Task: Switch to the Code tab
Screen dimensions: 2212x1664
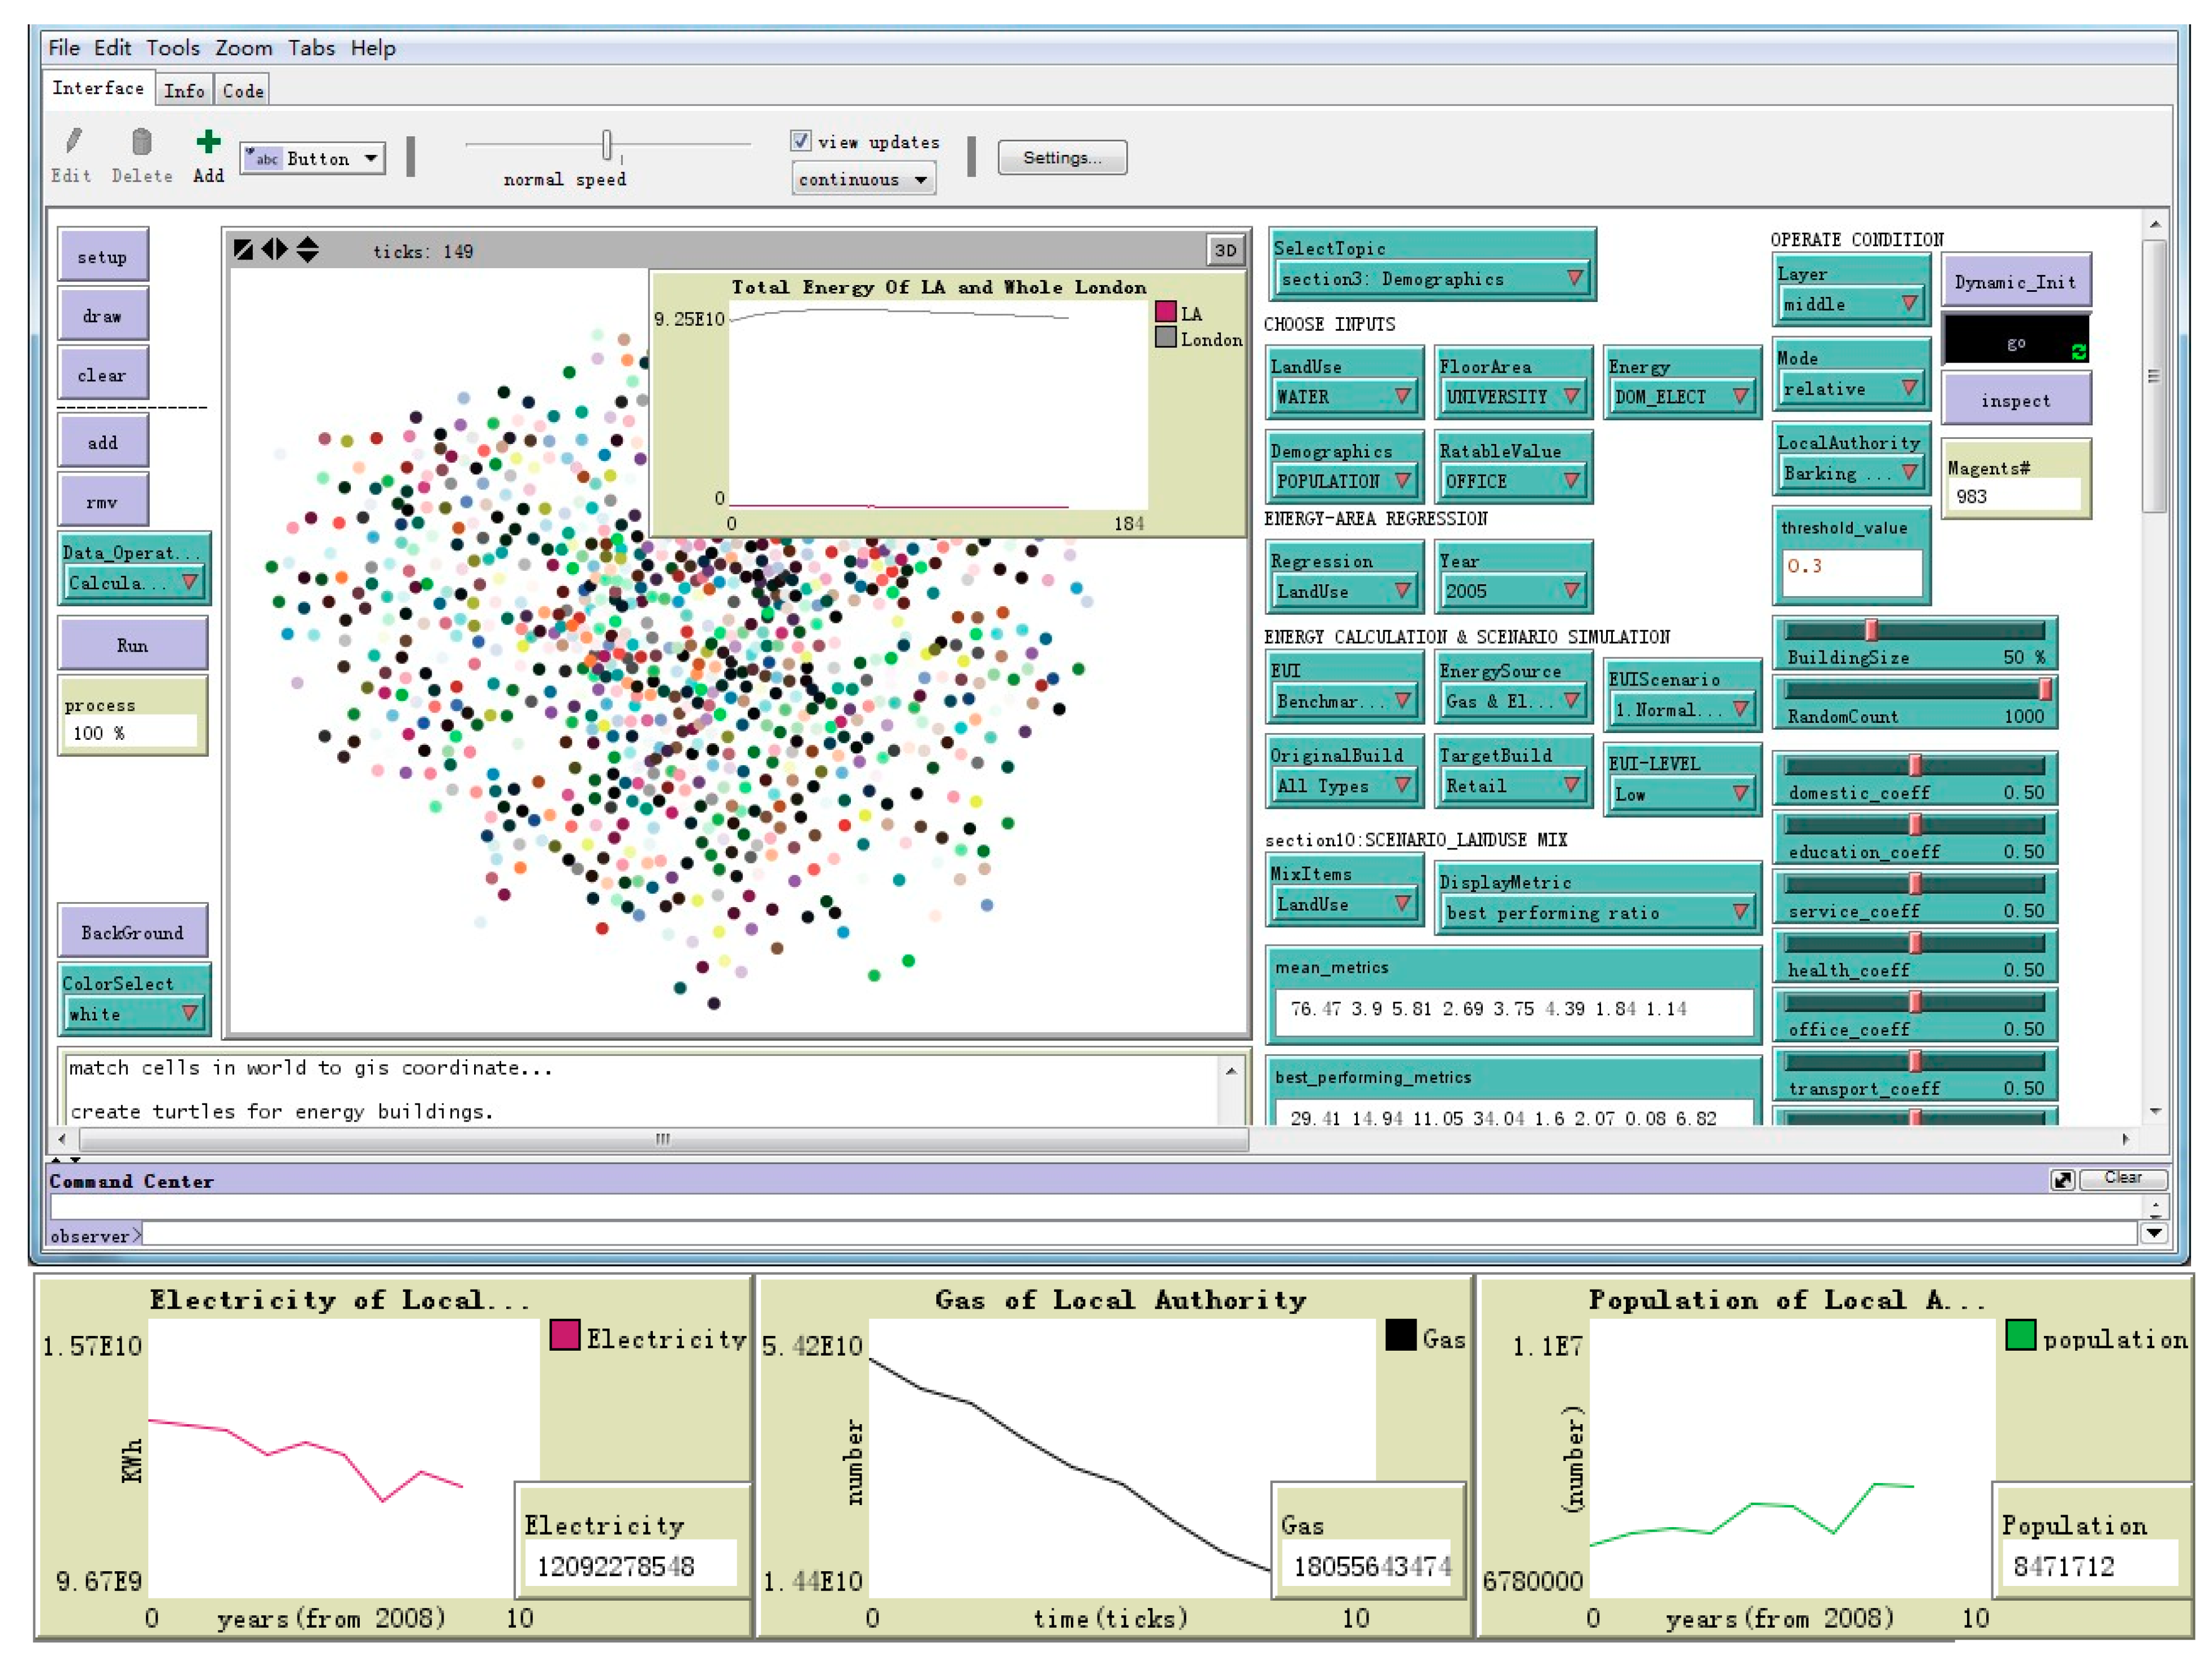Action: 243,91
